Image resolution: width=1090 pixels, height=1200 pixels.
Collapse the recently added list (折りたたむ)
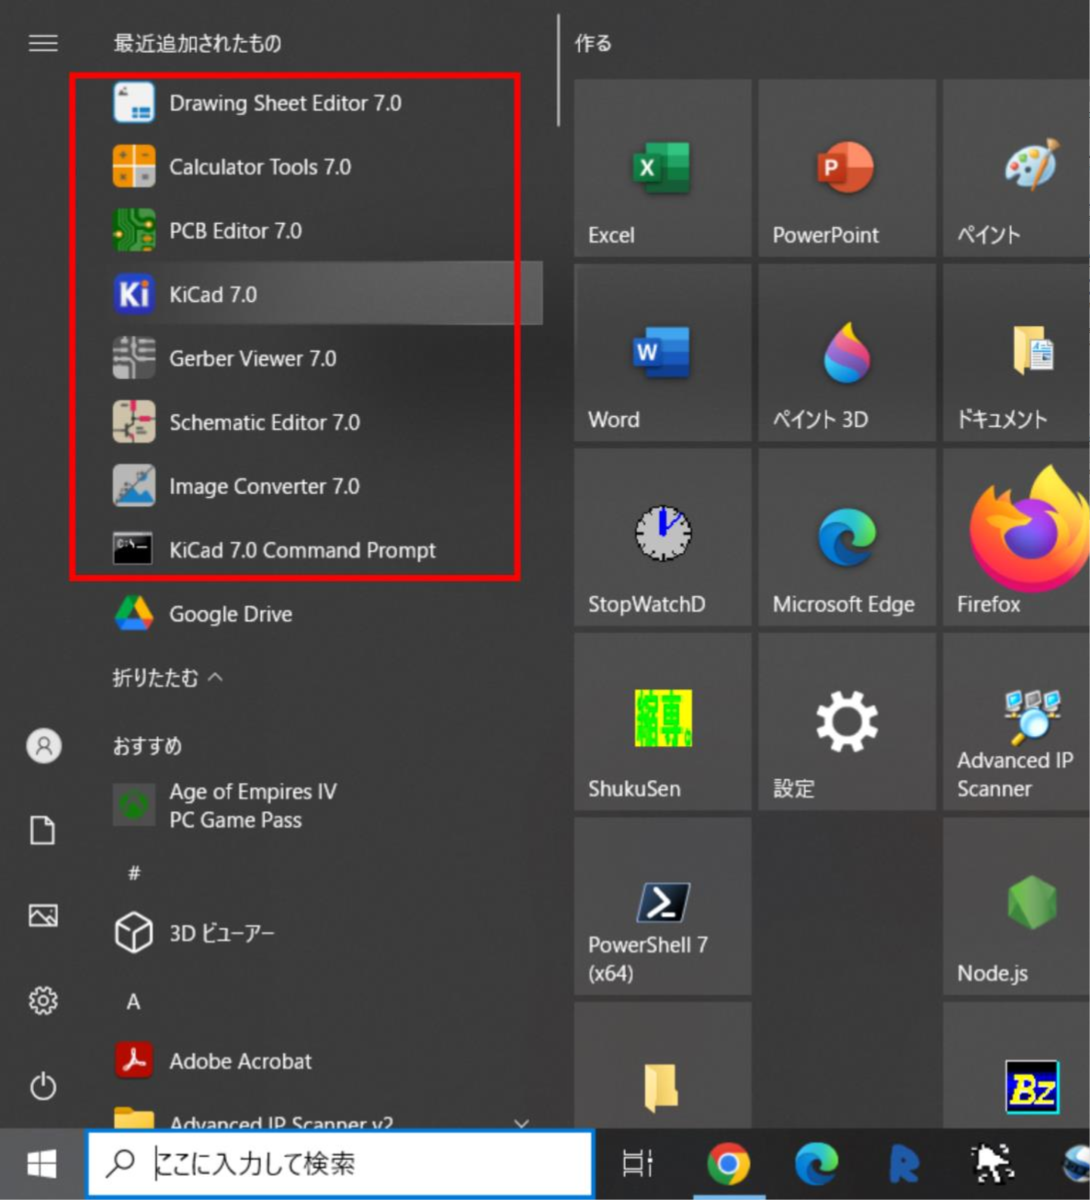click(x=168, y=678)
